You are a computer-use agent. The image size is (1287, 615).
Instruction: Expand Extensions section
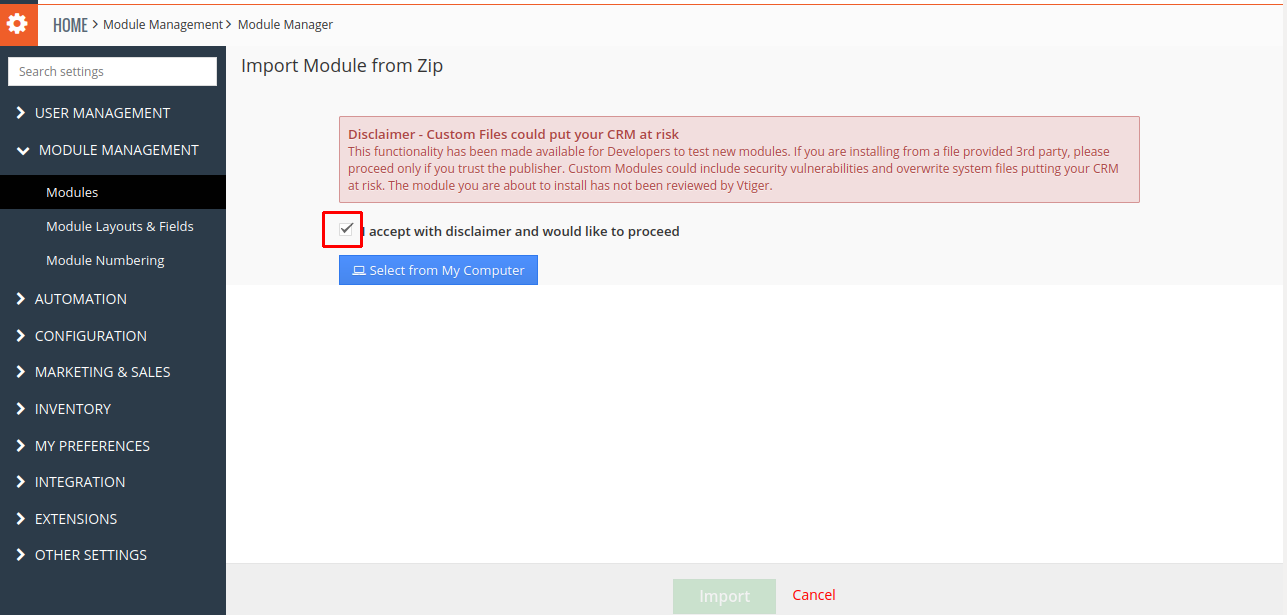[x=75, y=519]
